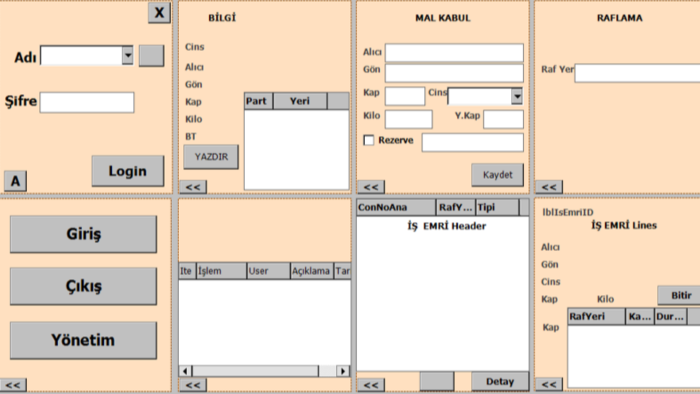
Task: Expand the Cins dropdown in Mal Kabul
Action: coord(517,96)
